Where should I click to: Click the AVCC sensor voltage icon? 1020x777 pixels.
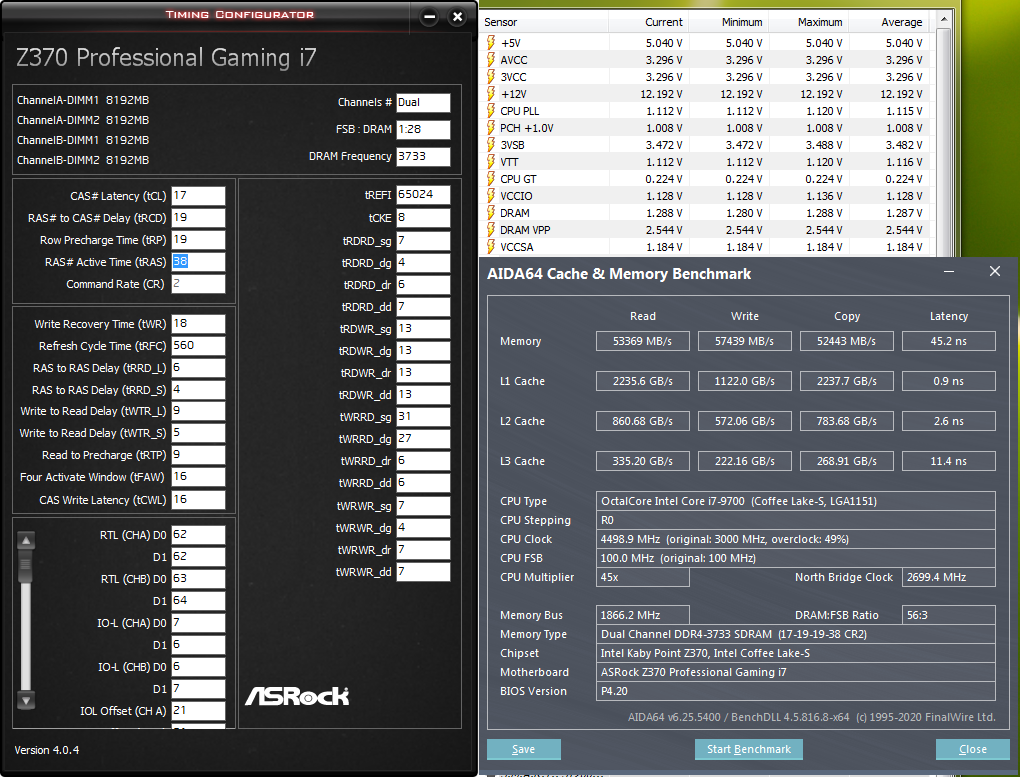491,60
